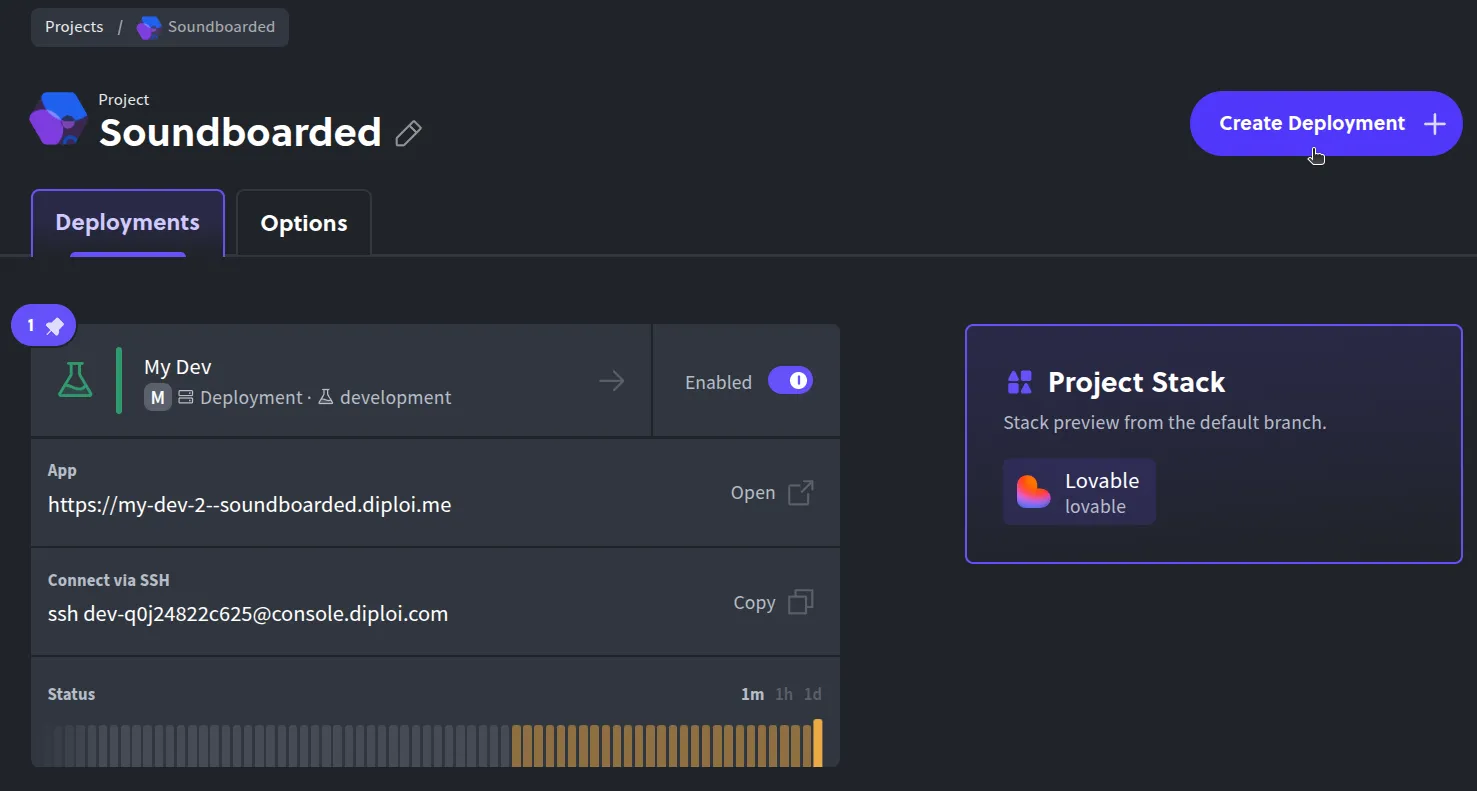Click Projects in the breadcrumb
This screenshot has height=791, width=1477.
[x=73, y=27]
